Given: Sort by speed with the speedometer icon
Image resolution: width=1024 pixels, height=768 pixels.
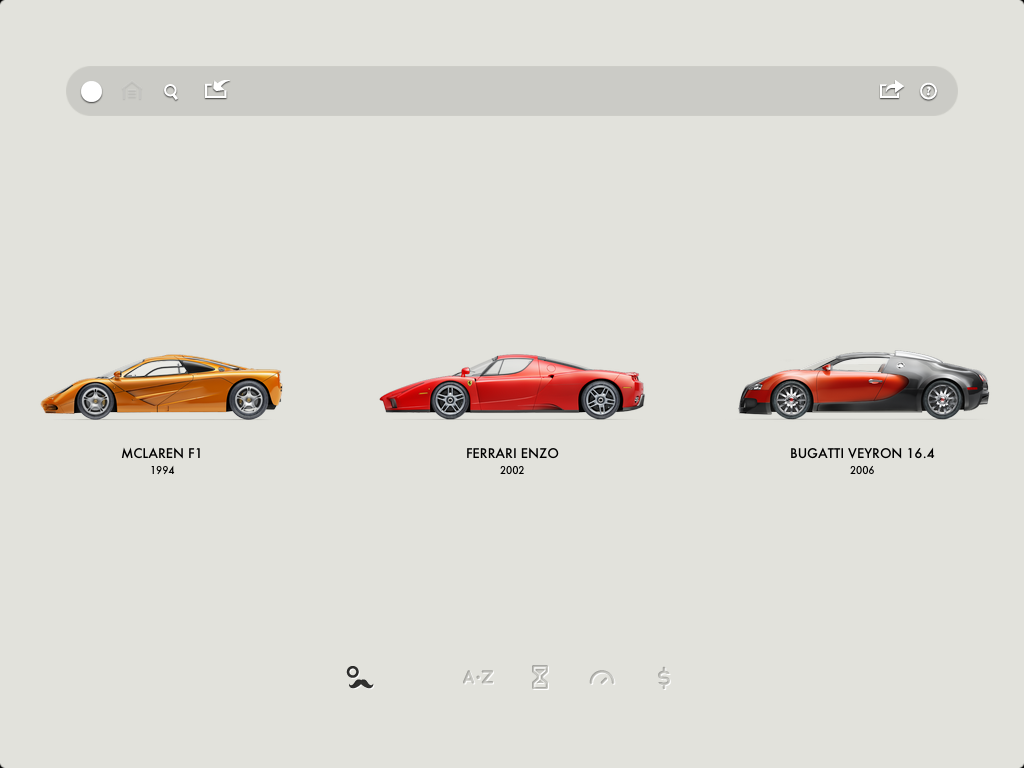Looking at the screenshot, I should [x=601, y=678].
